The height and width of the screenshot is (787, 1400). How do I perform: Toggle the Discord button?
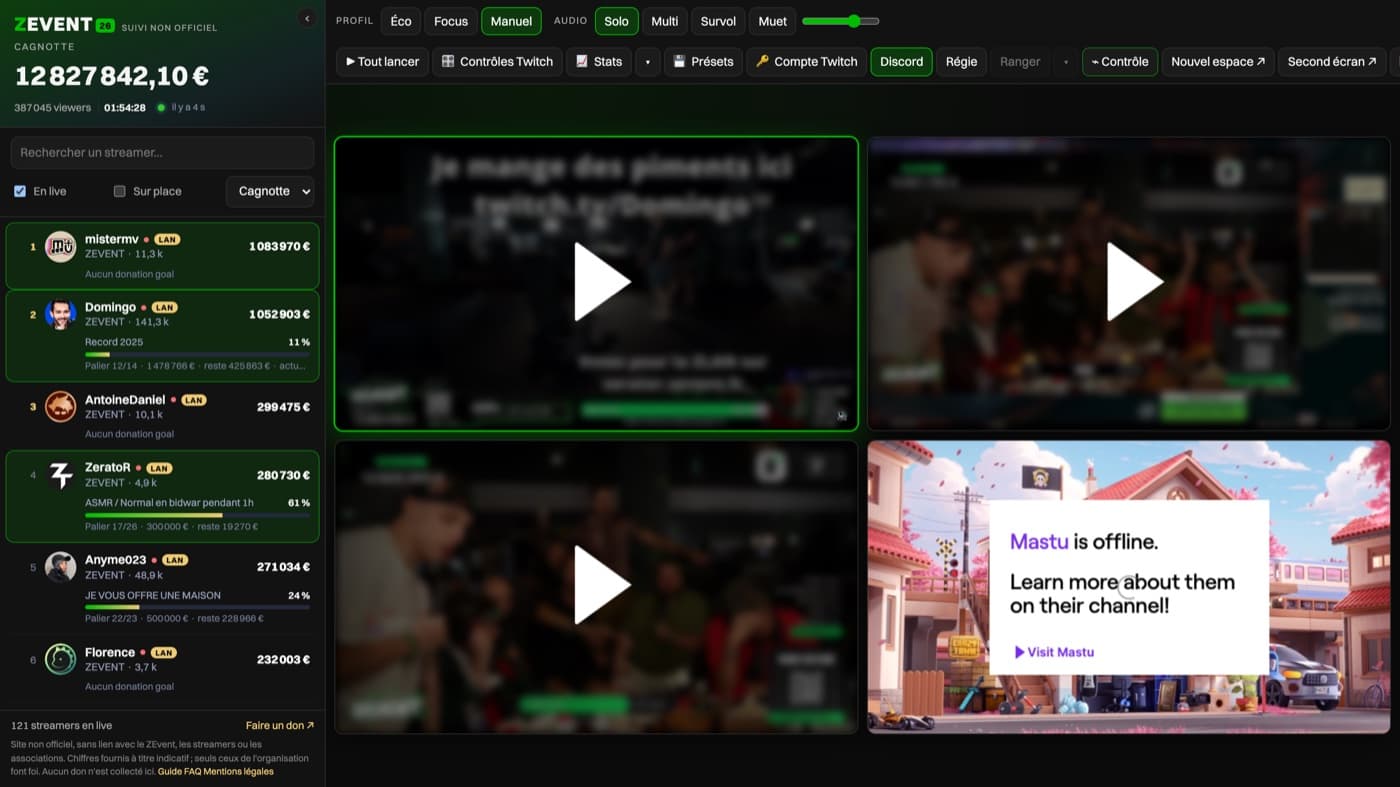click(901, 62)
